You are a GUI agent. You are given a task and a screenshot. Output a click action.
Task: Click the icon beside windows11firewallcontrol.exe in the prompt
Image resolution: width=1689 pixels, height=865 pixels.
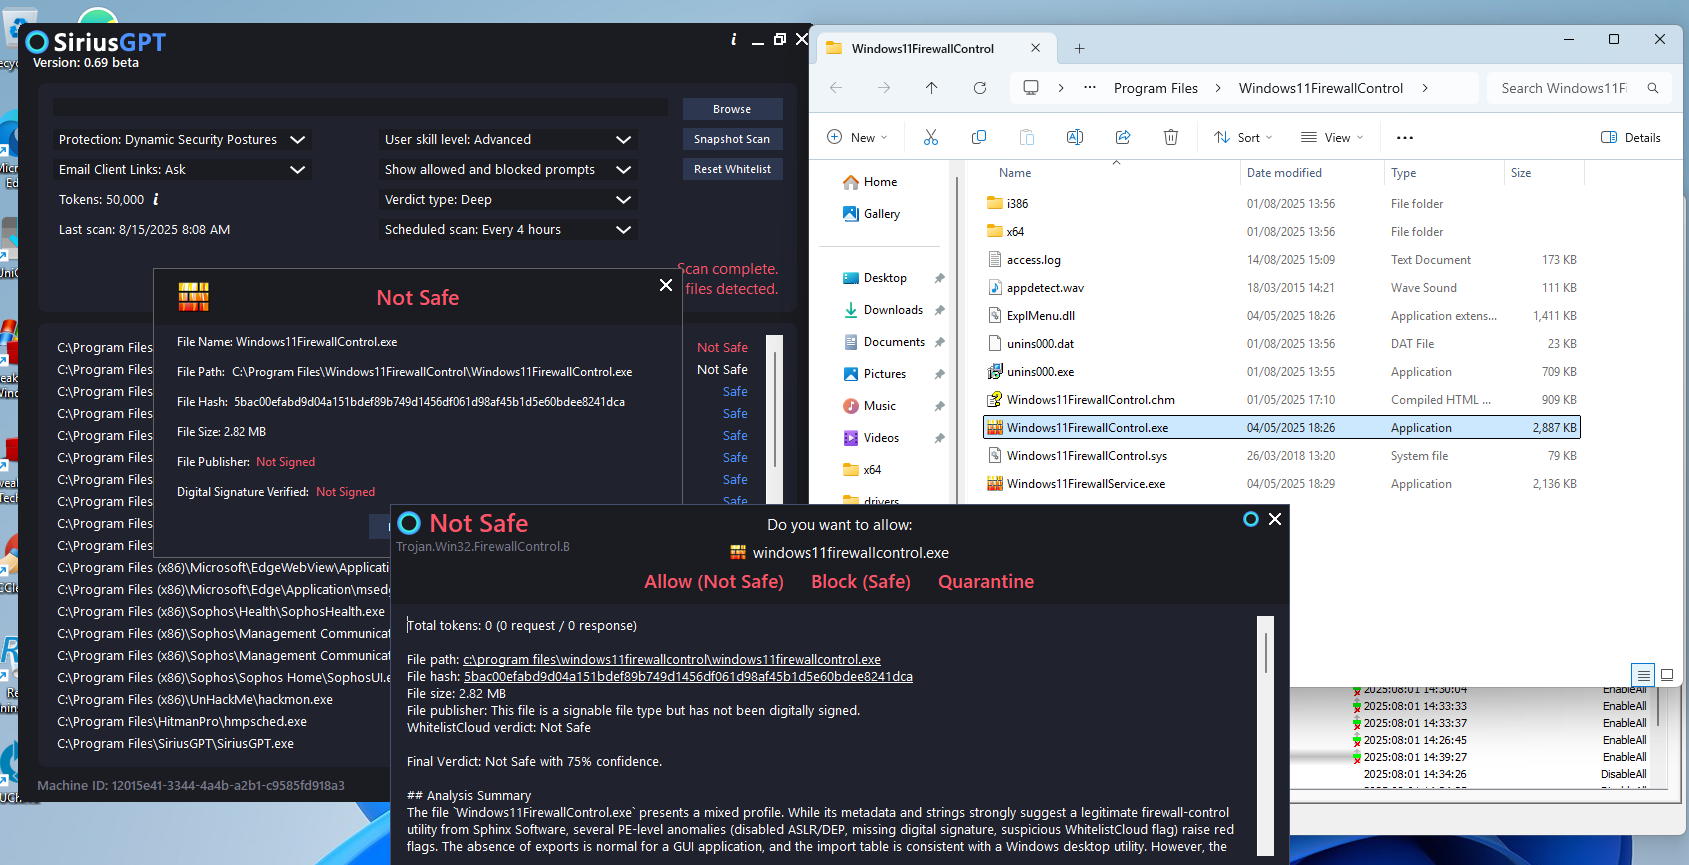click(x=738, y=552)
